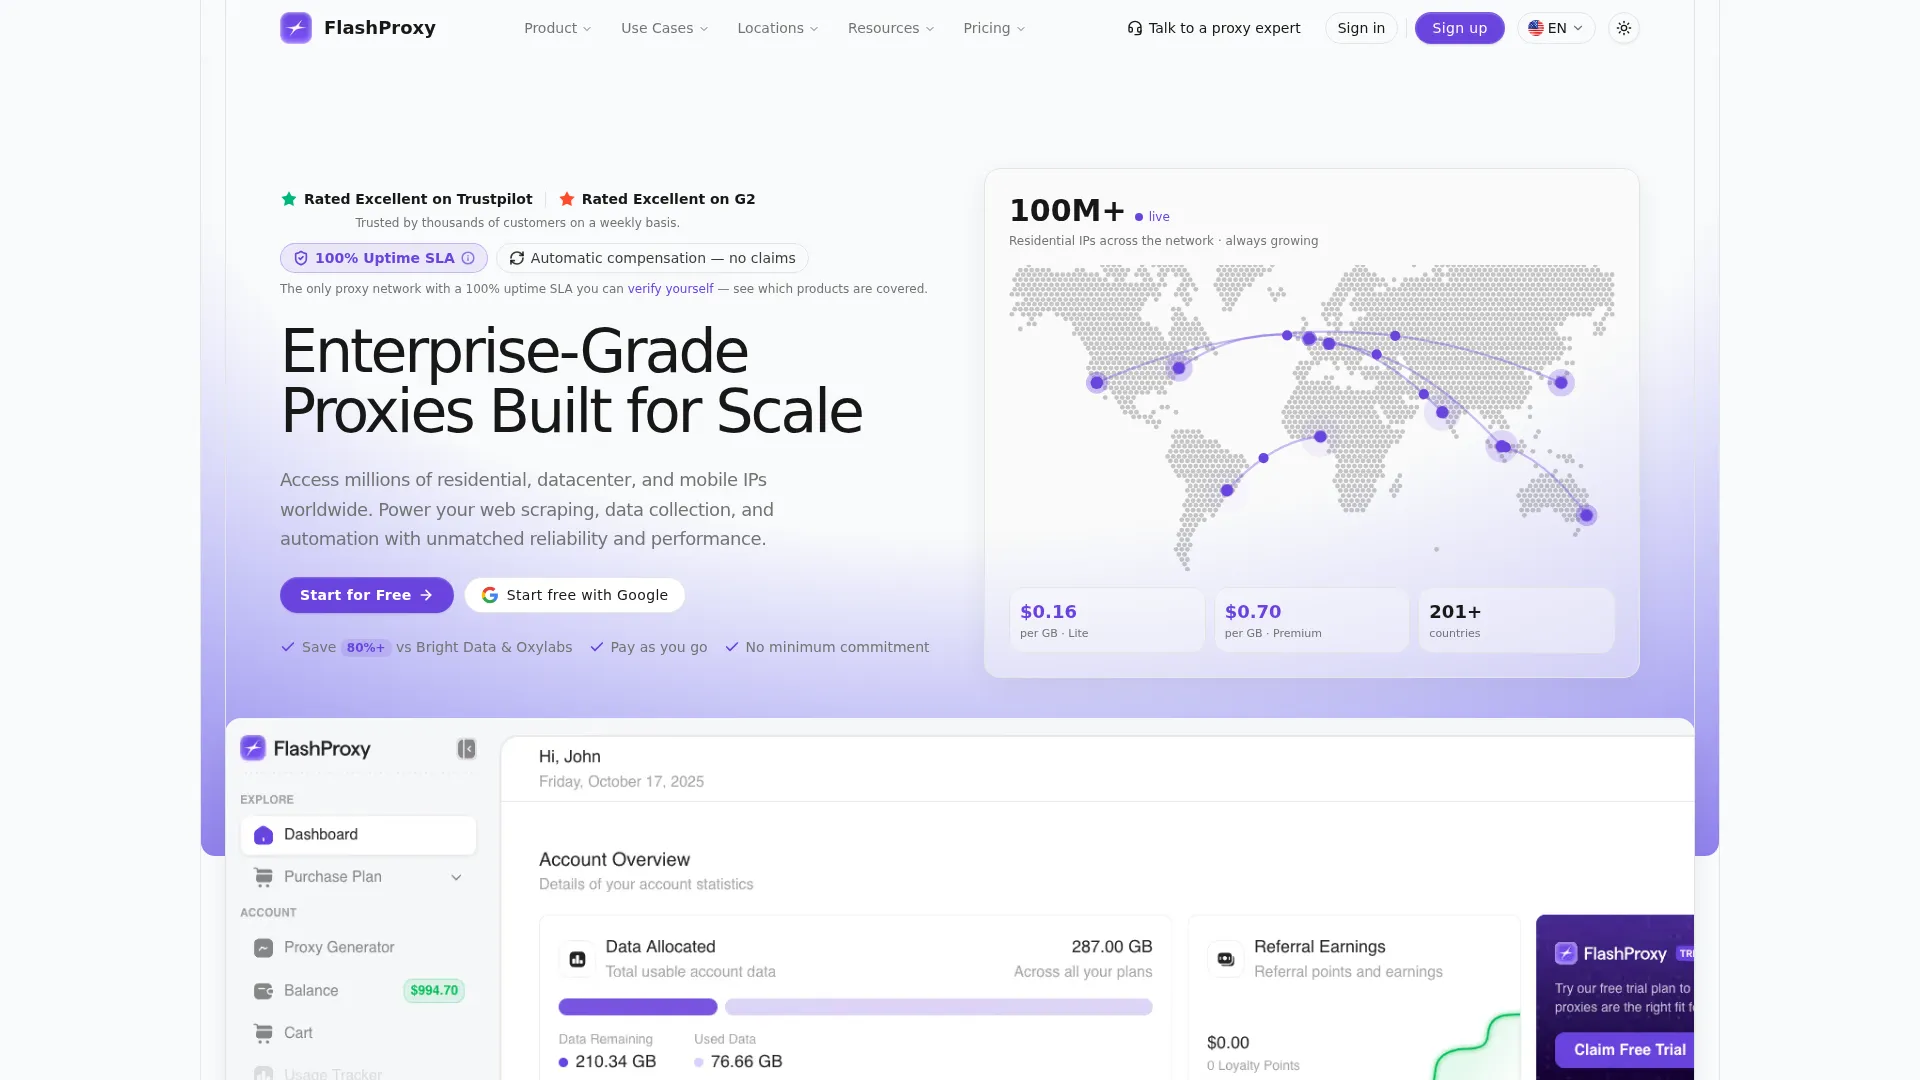
Task: Click the info icon on Uptime SLA badge
Action: click(x=468, y=258)
